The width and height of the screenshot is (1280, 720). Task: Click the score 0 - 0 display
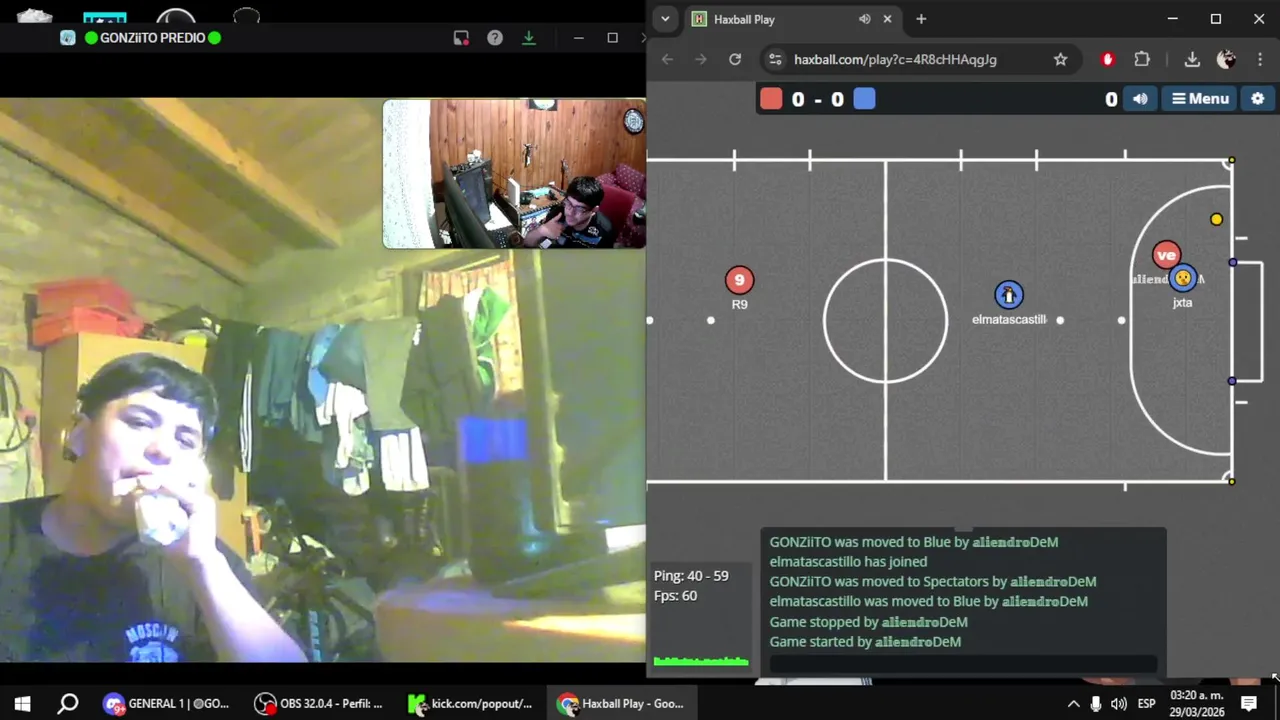818,99
